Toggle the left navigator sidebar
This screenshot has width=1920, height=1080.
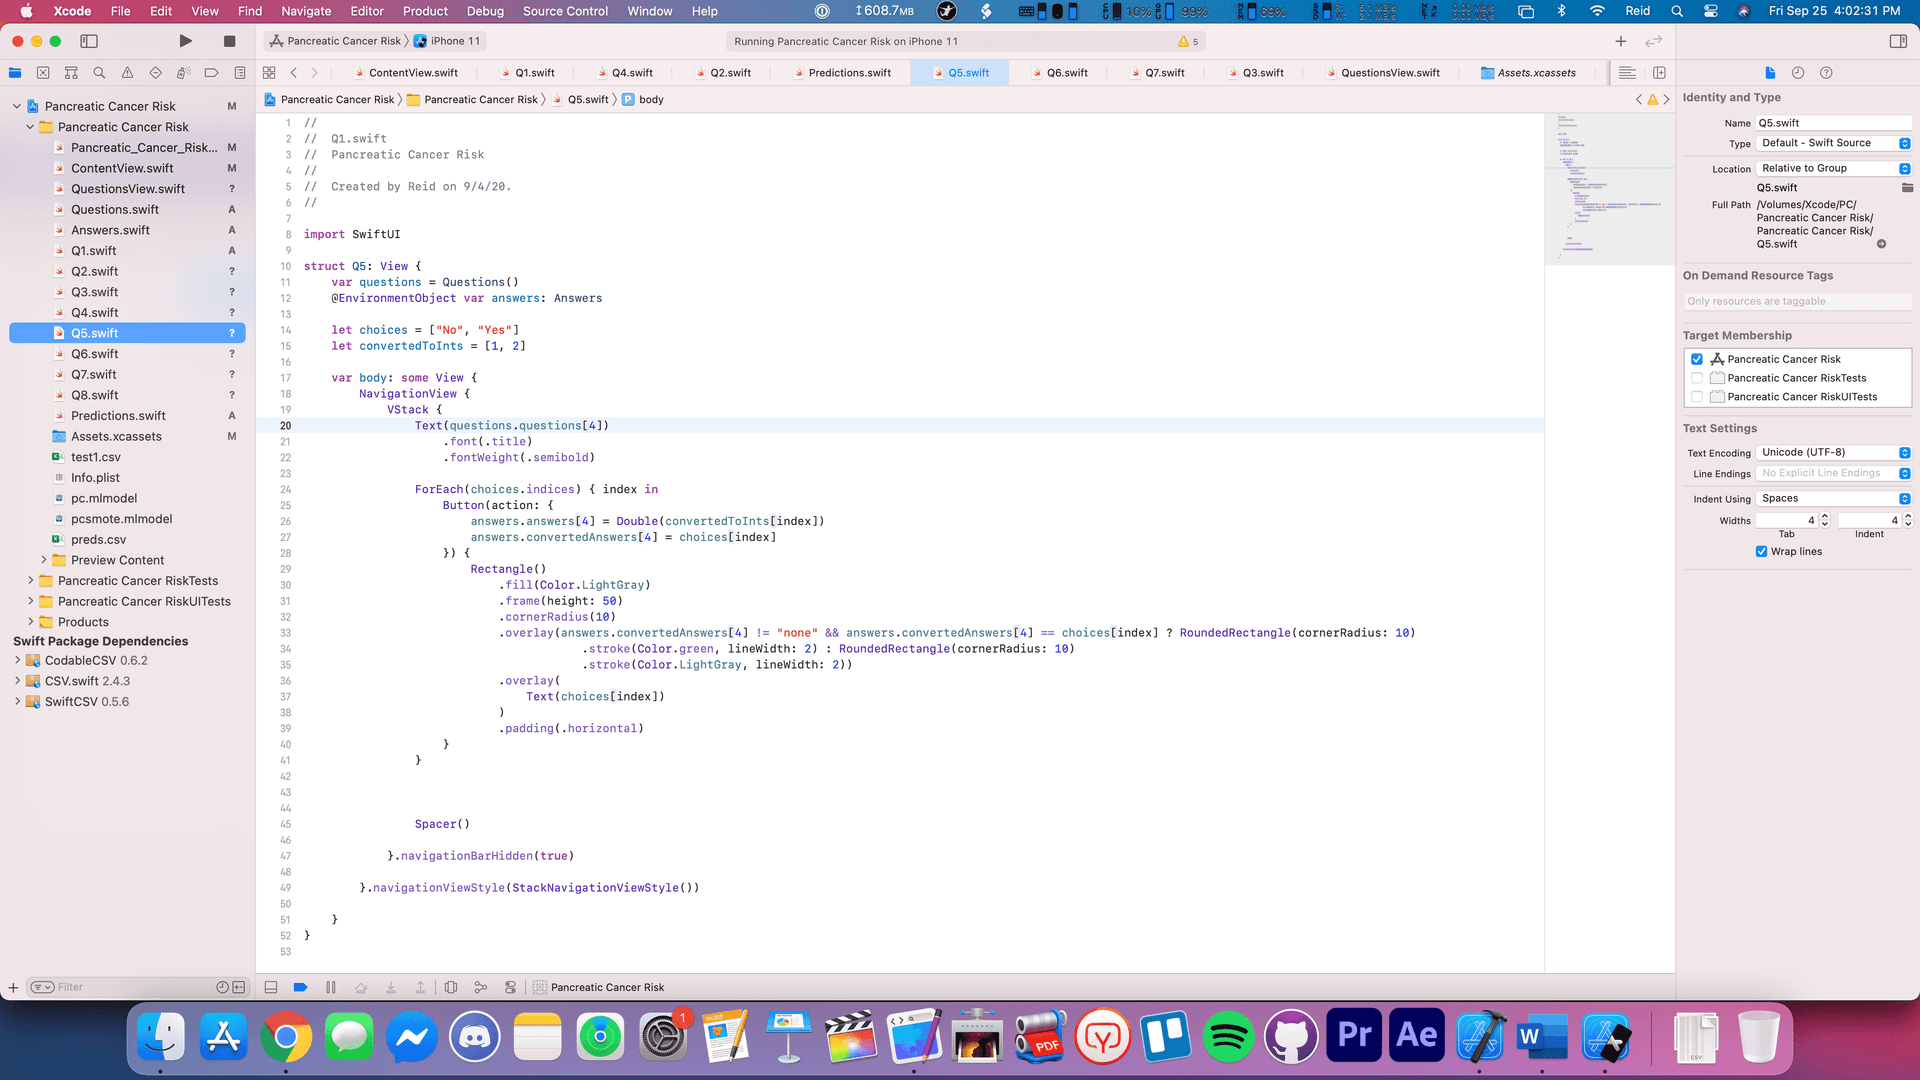click(x=89, y=41)
